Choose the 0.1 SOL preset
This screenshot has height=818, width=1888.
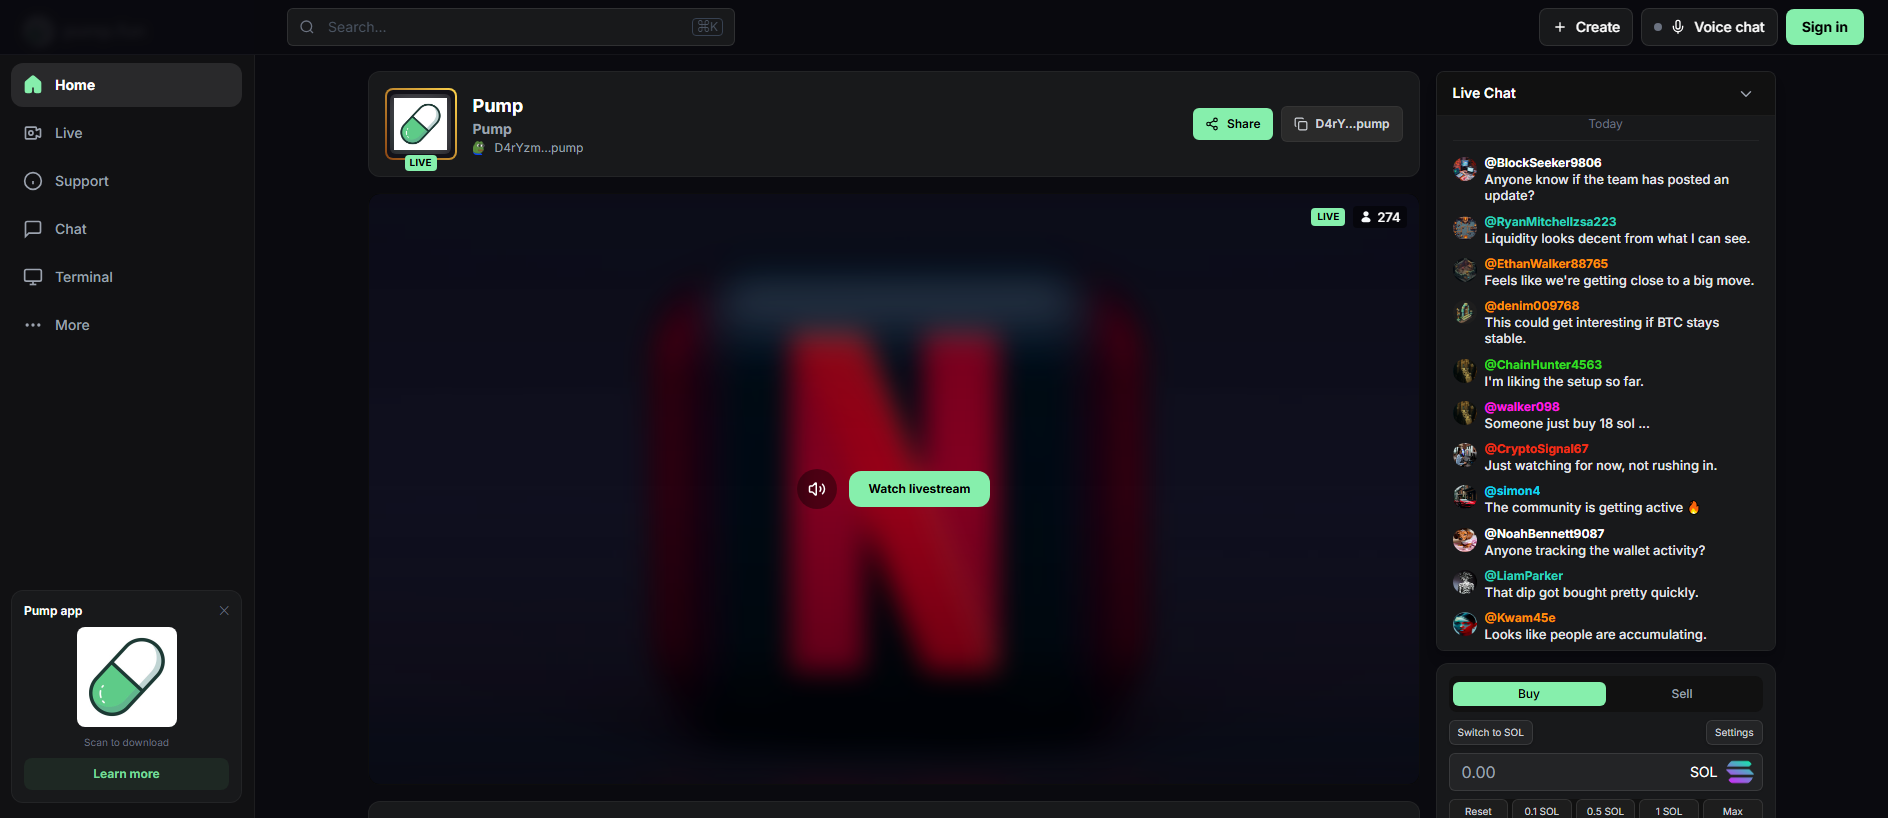pos(1541,810)
